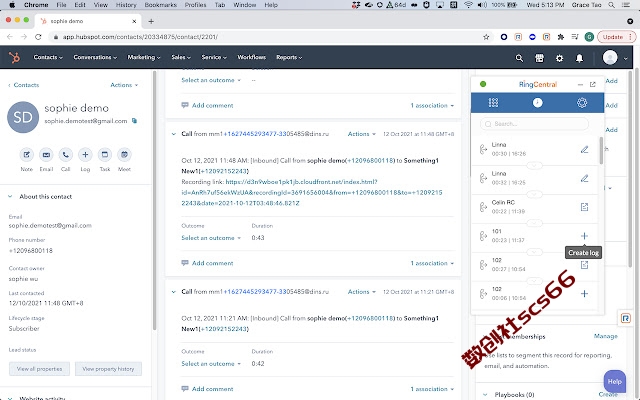Create a Task for sophie demo
This screenshot has height=400, width=640.
(104, 155)
